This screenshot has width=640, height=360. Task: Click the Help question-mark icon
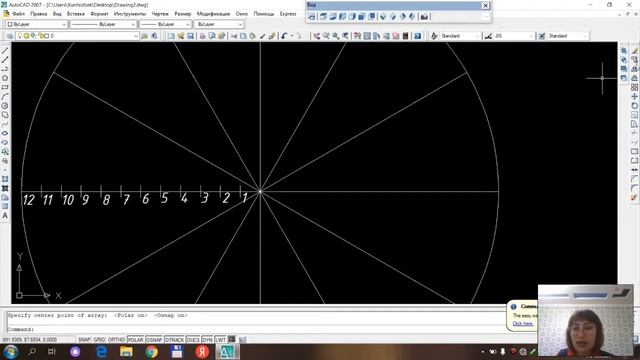(418, 36)
